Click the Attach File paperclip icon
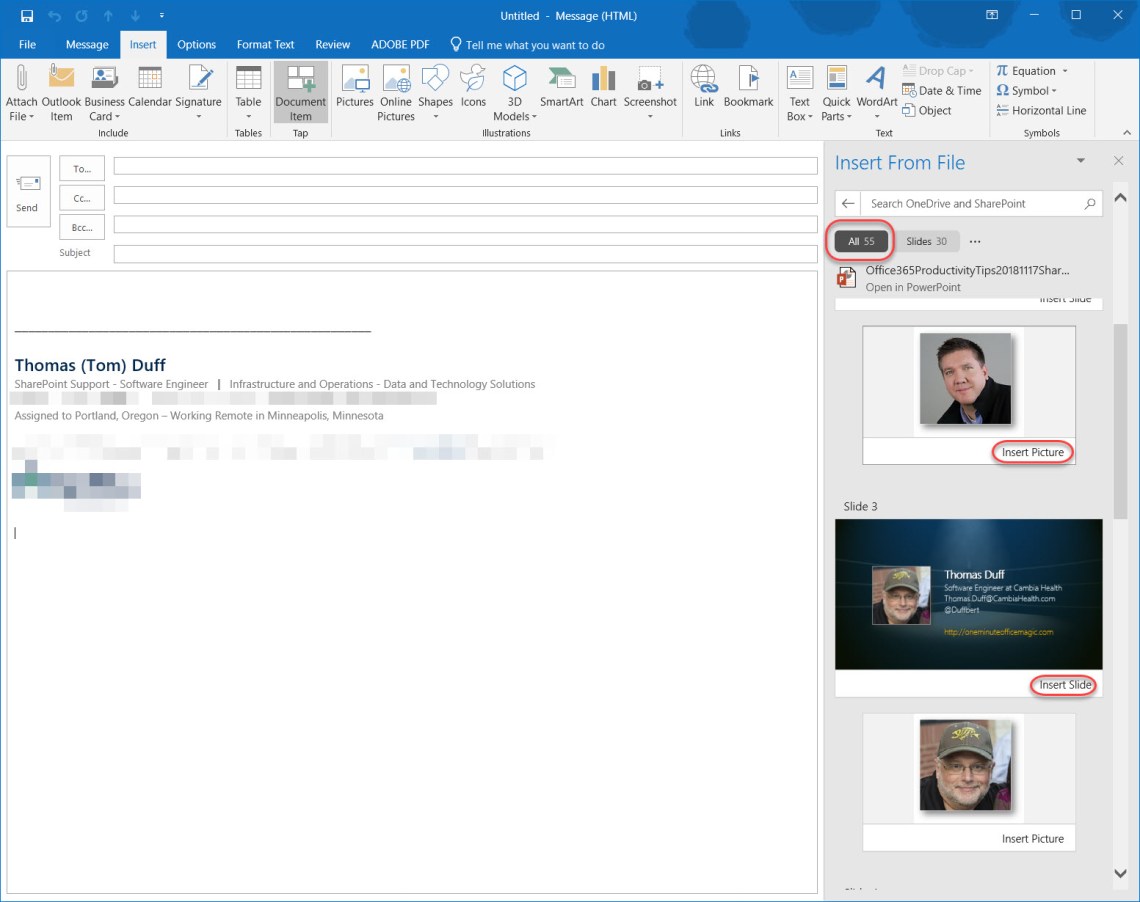The height and width of the screenshot is (902, 1140). 21,80
